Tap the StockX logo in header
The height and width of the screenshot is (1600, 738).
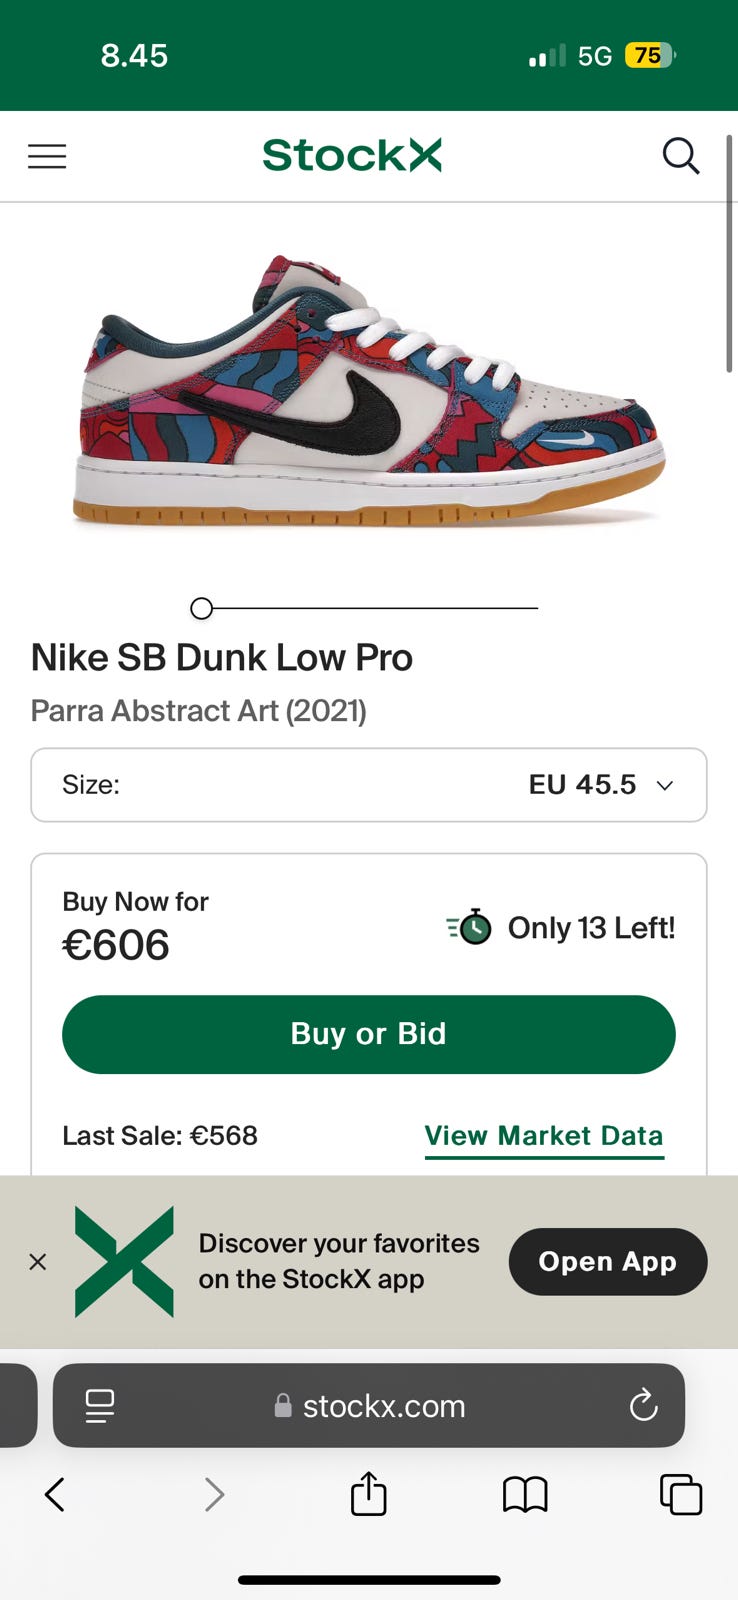point(352,156)
